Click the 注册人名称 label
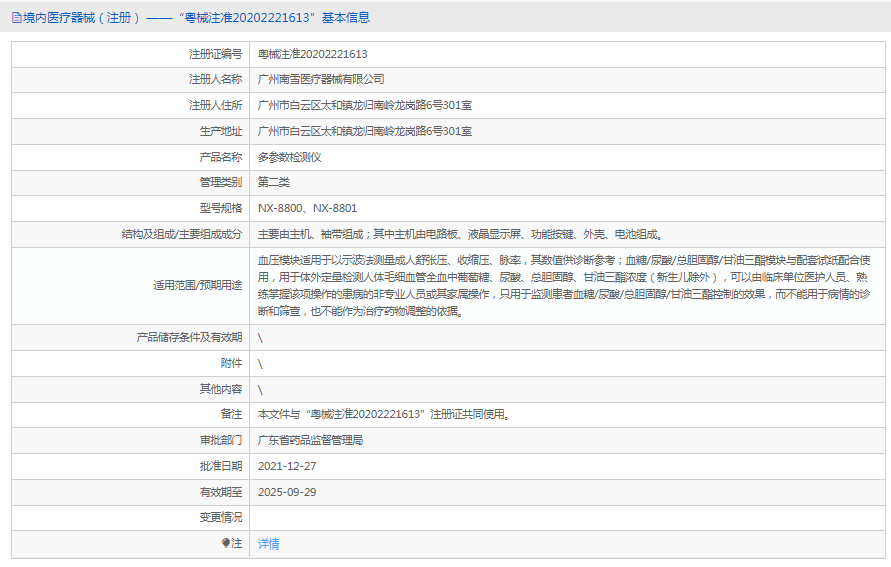The height and width of the screenshot is (567, 891). point(215,80)
